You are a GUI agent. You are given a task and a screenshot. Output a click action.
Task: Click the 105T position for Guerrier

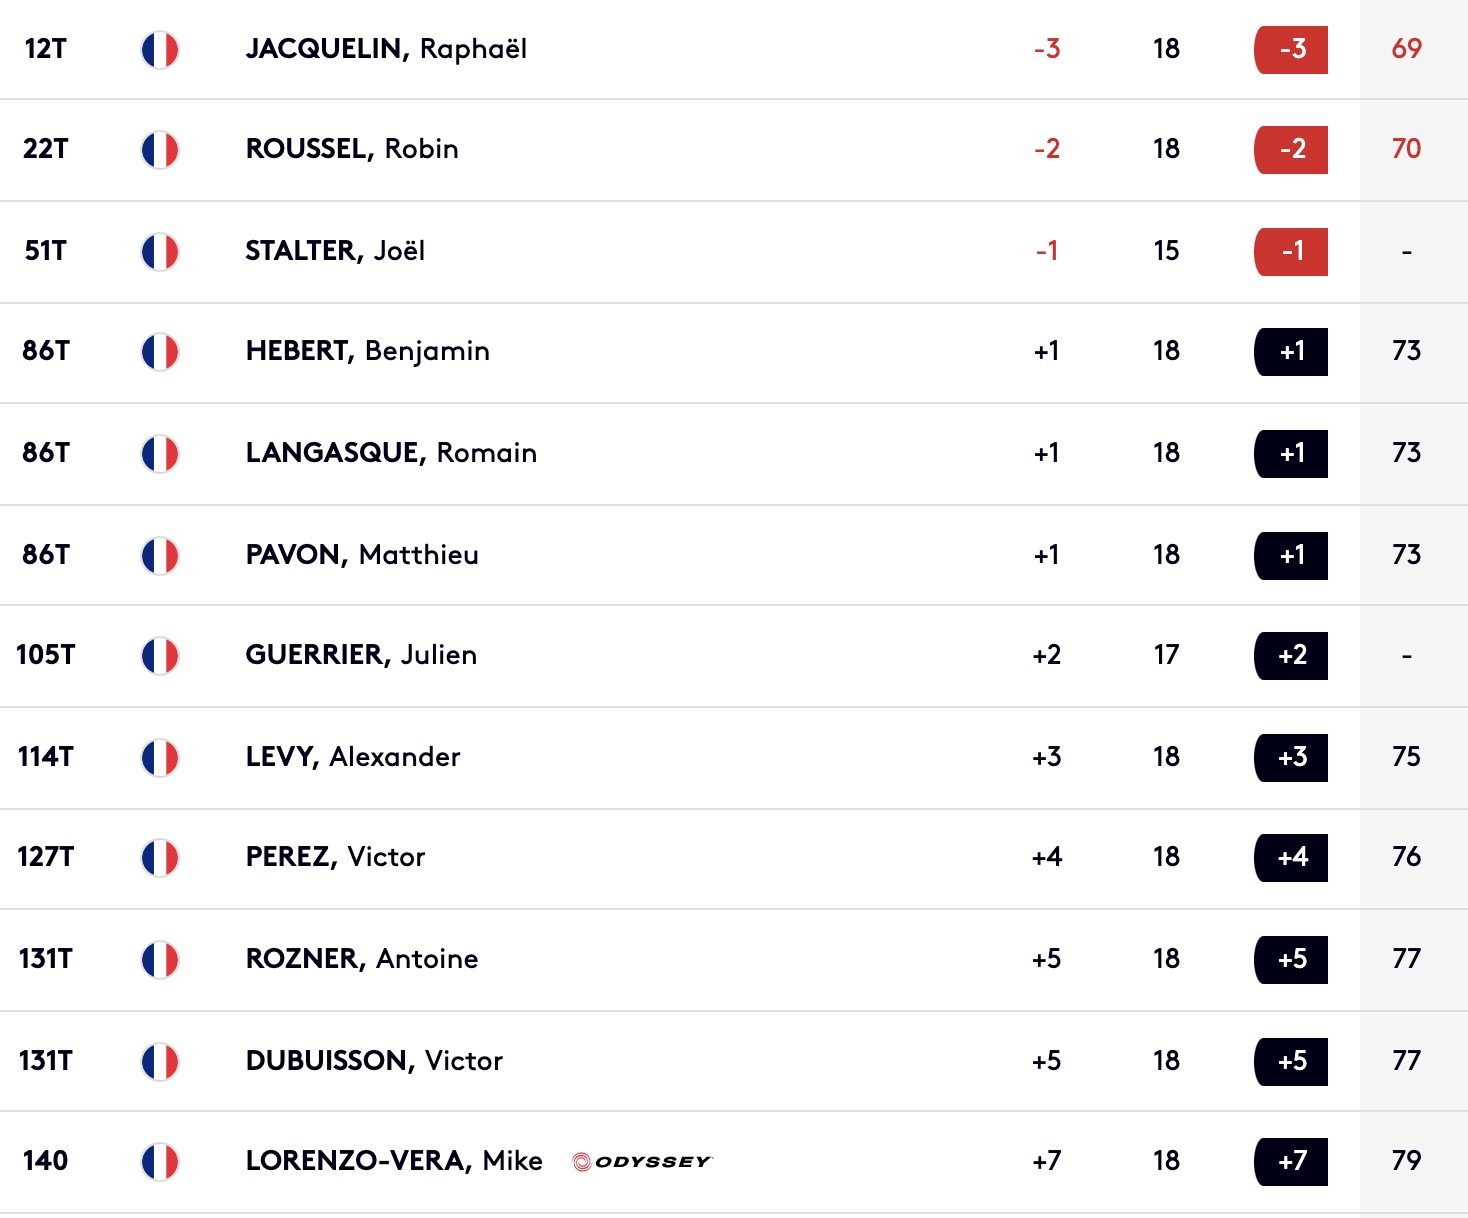click(x=46, y=655)
